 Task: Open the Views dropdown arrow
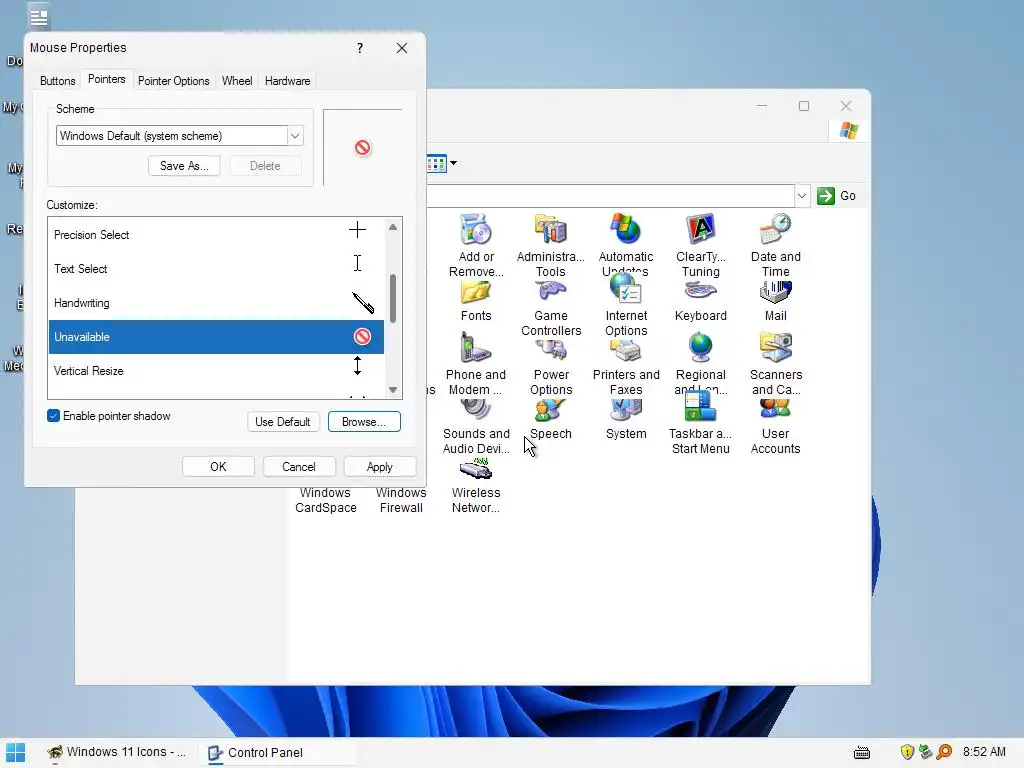453,163
